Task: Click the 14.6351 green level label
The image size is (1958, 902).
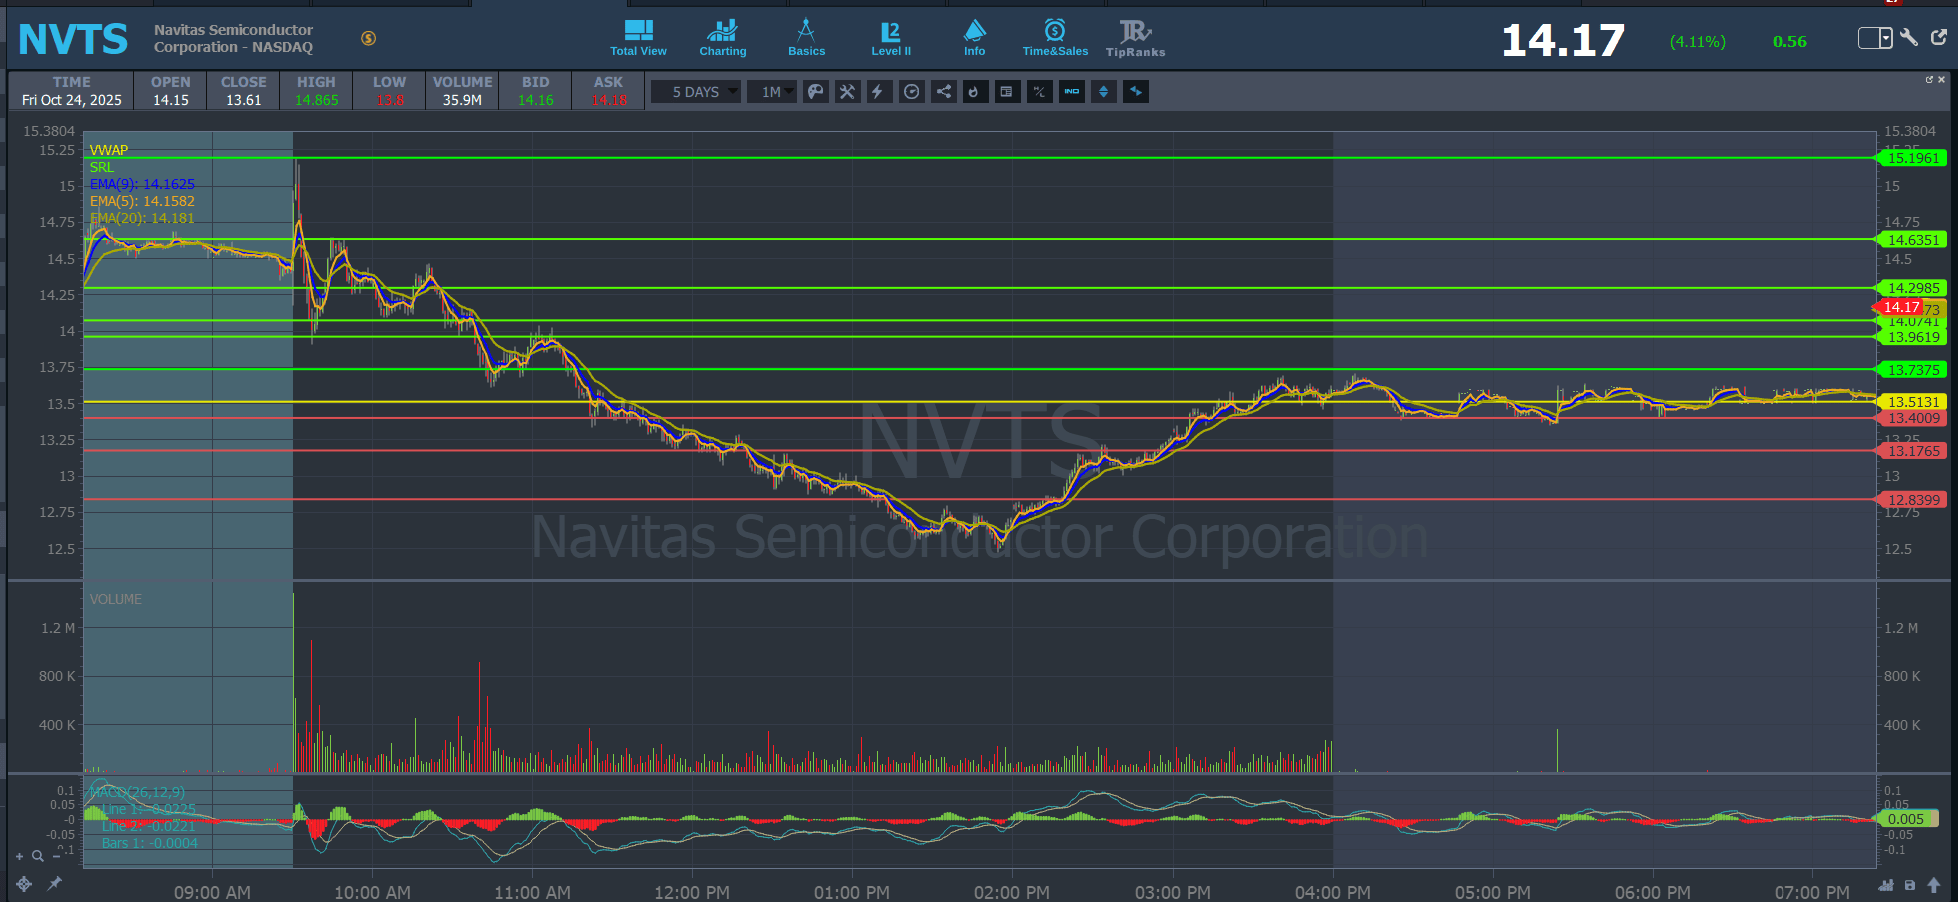Action: (1912, 240)
